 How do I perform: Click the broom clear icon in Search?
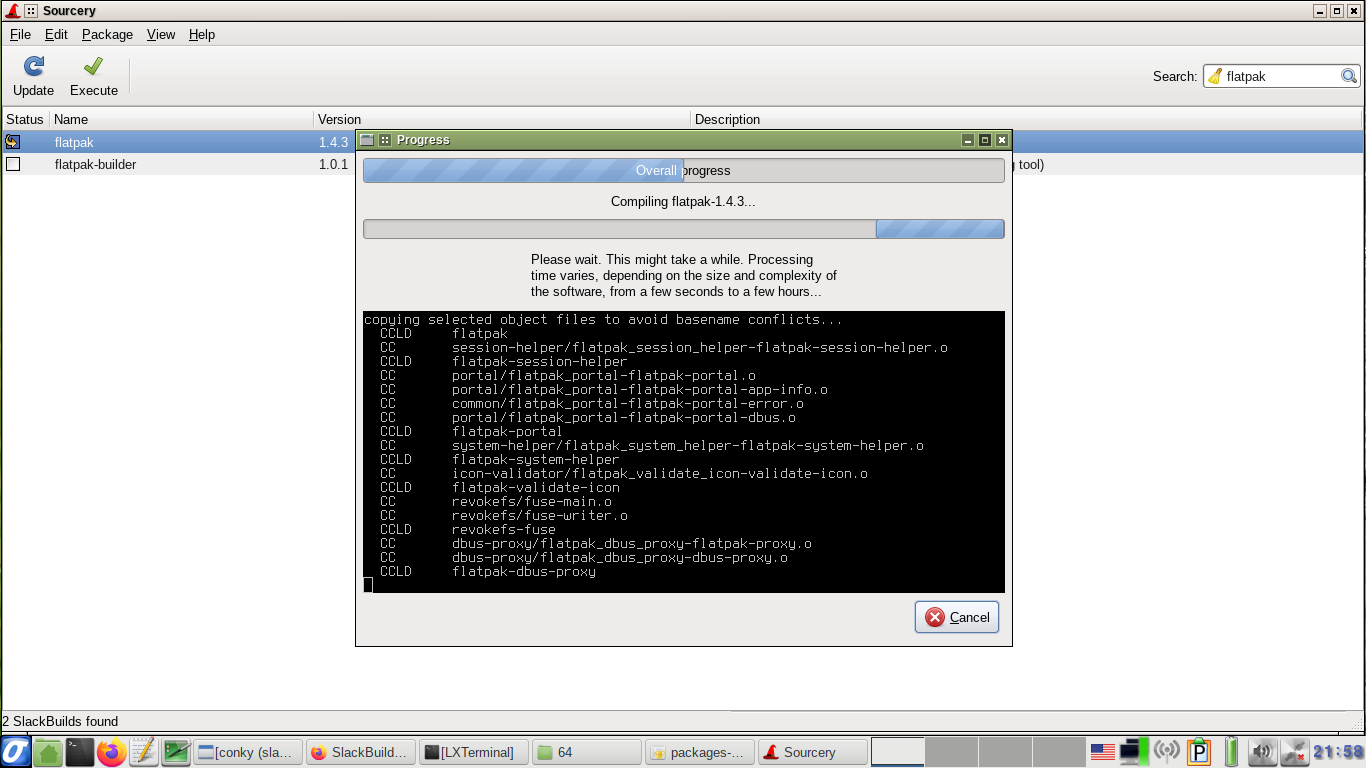click(1214, 76)
